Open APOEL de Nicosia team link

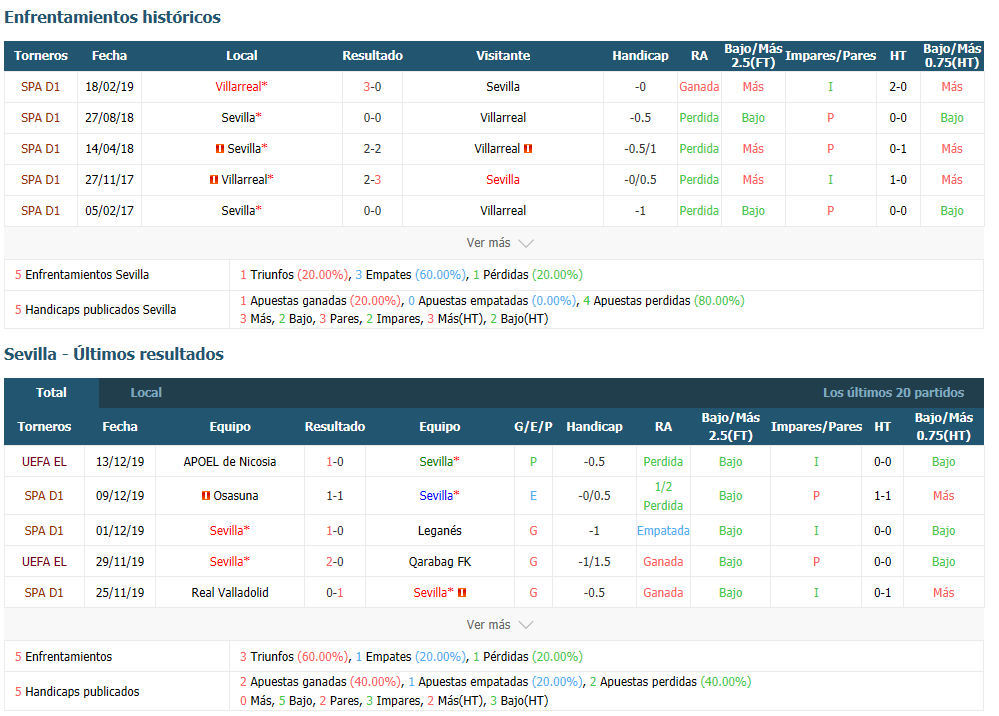tap(229, 462)
